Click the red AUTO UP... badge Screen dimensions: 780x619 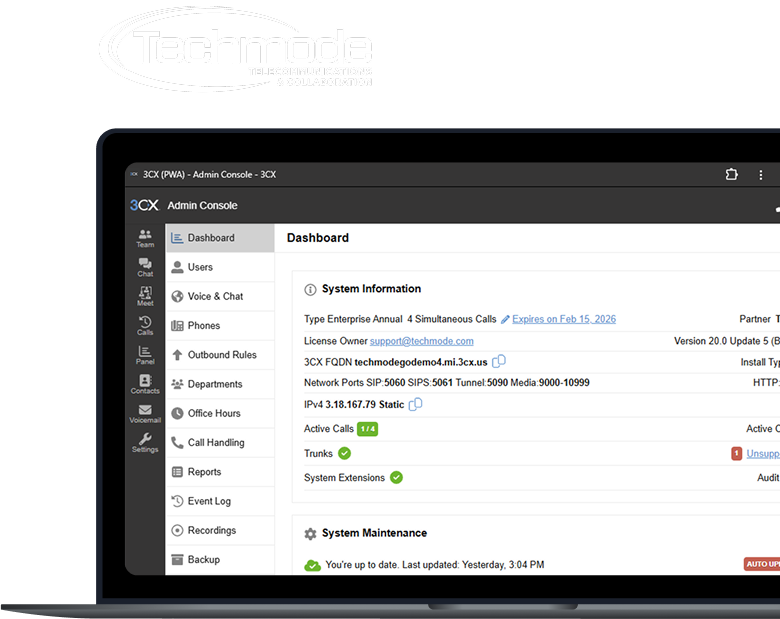[762, 564]
